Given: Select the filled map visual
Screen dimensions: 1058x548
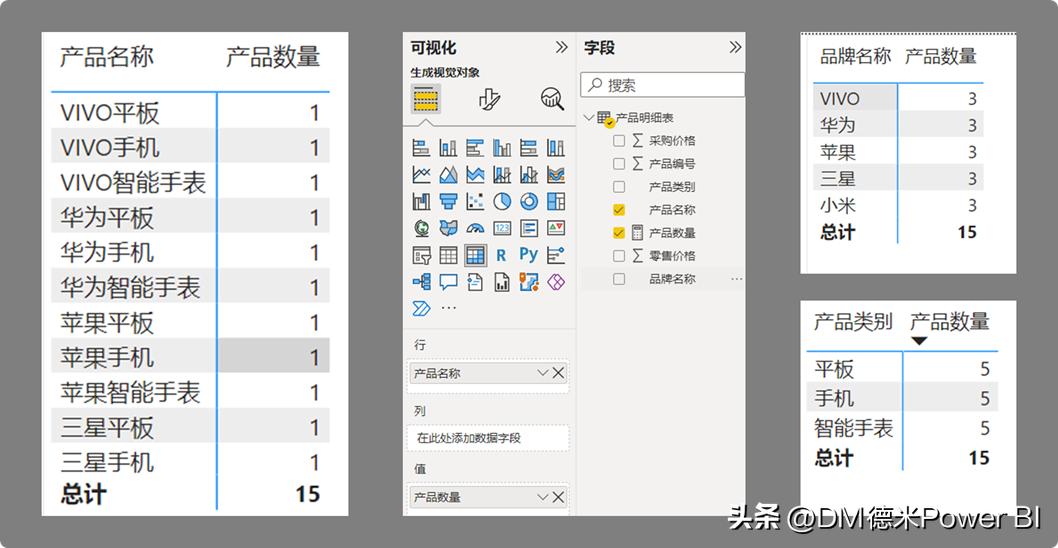Looking at the screenshot, I should (448, 228).
